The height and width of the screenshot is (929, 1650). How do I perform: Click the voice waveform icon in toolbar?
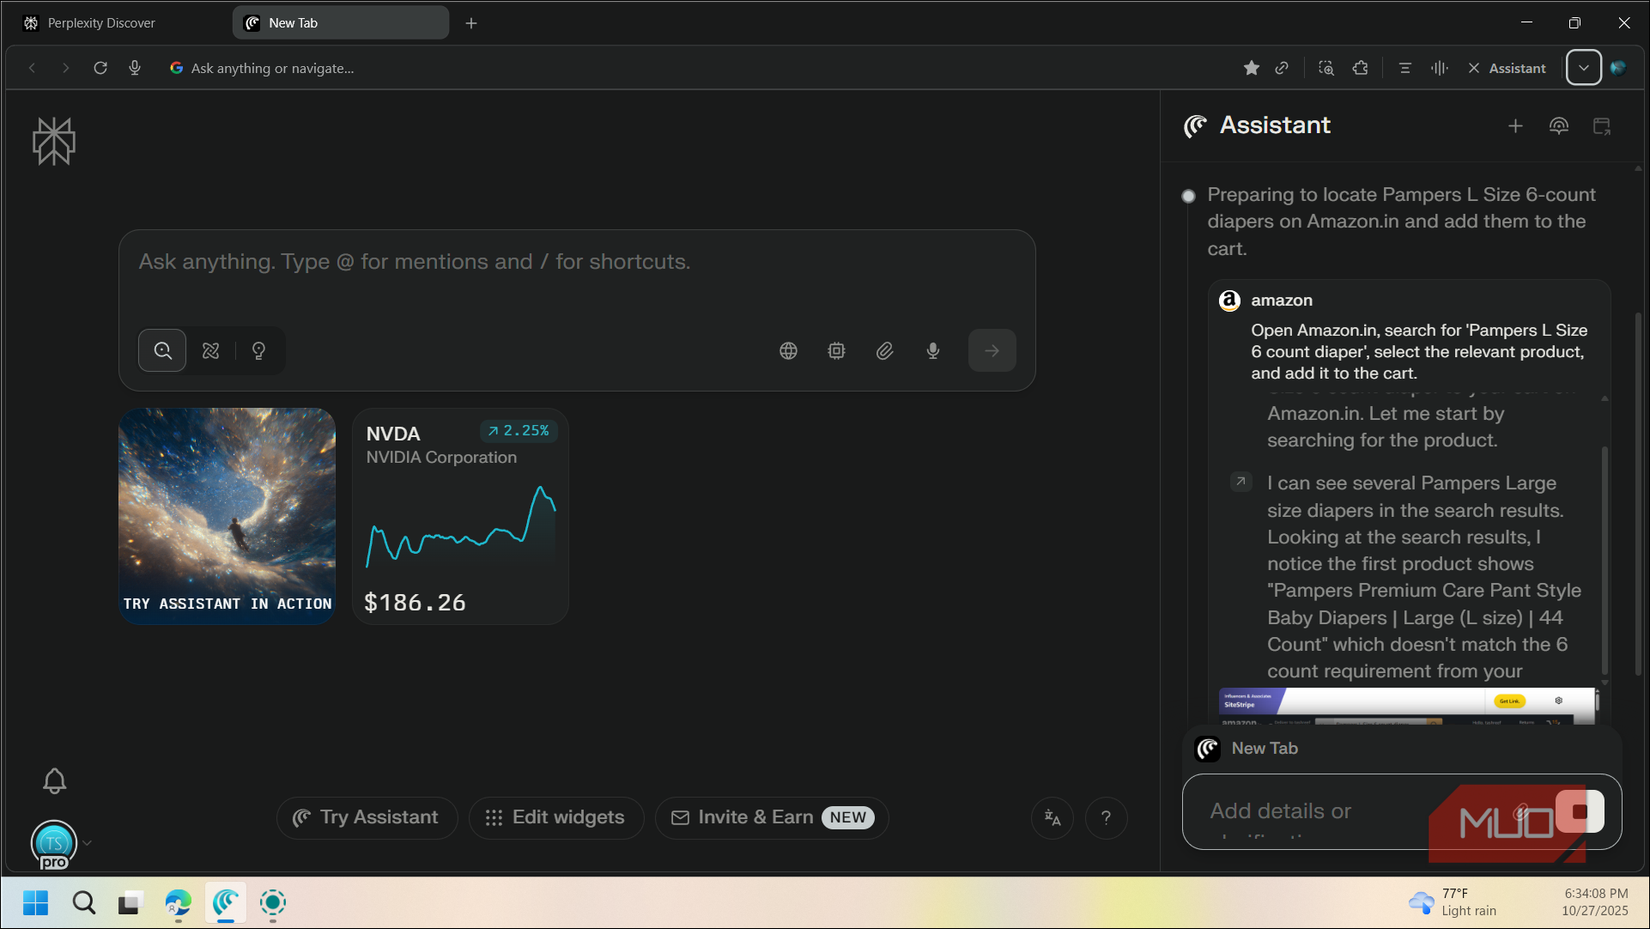click(x=1439, y=68)
